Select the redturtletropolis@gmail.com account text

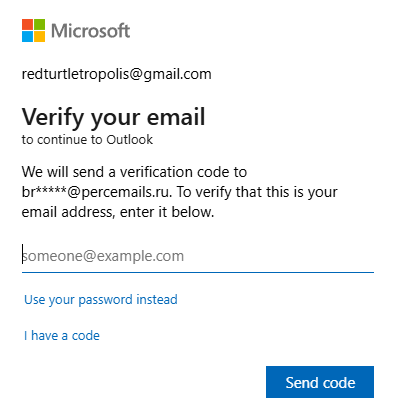pyautogui.click(x=117, y=74)
